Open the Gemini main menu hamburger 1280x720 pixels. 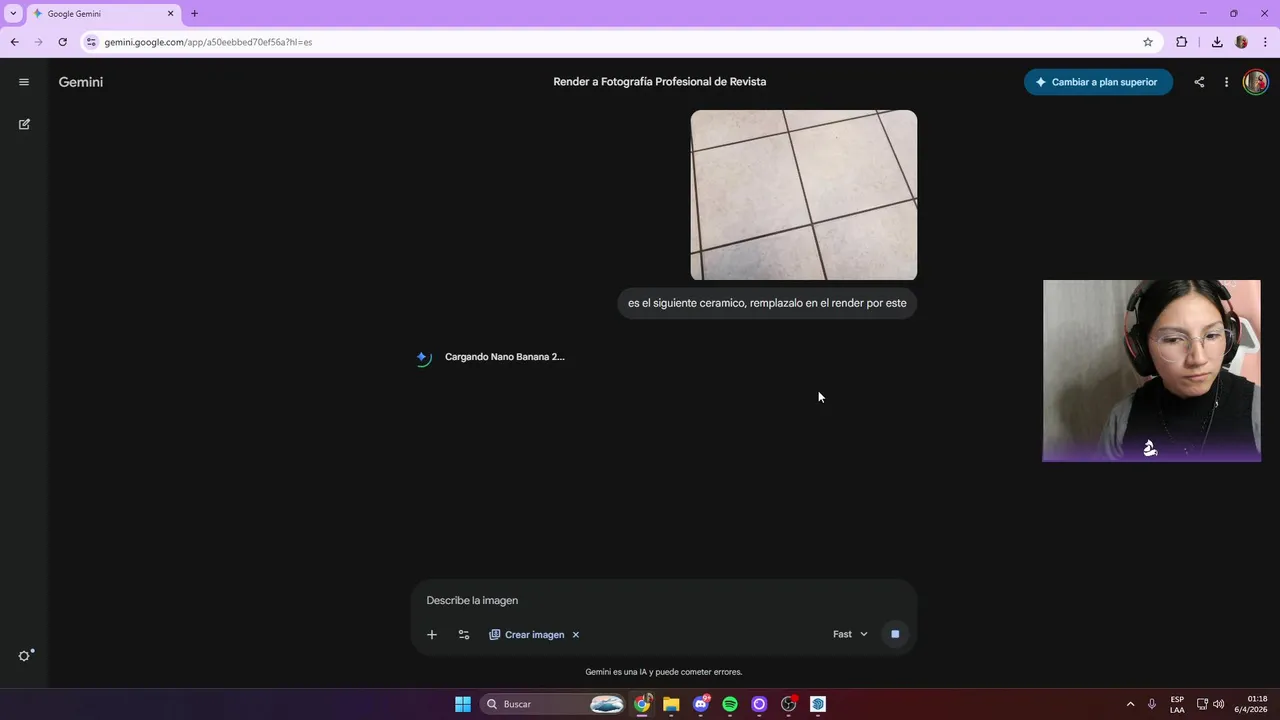[24, 82]
